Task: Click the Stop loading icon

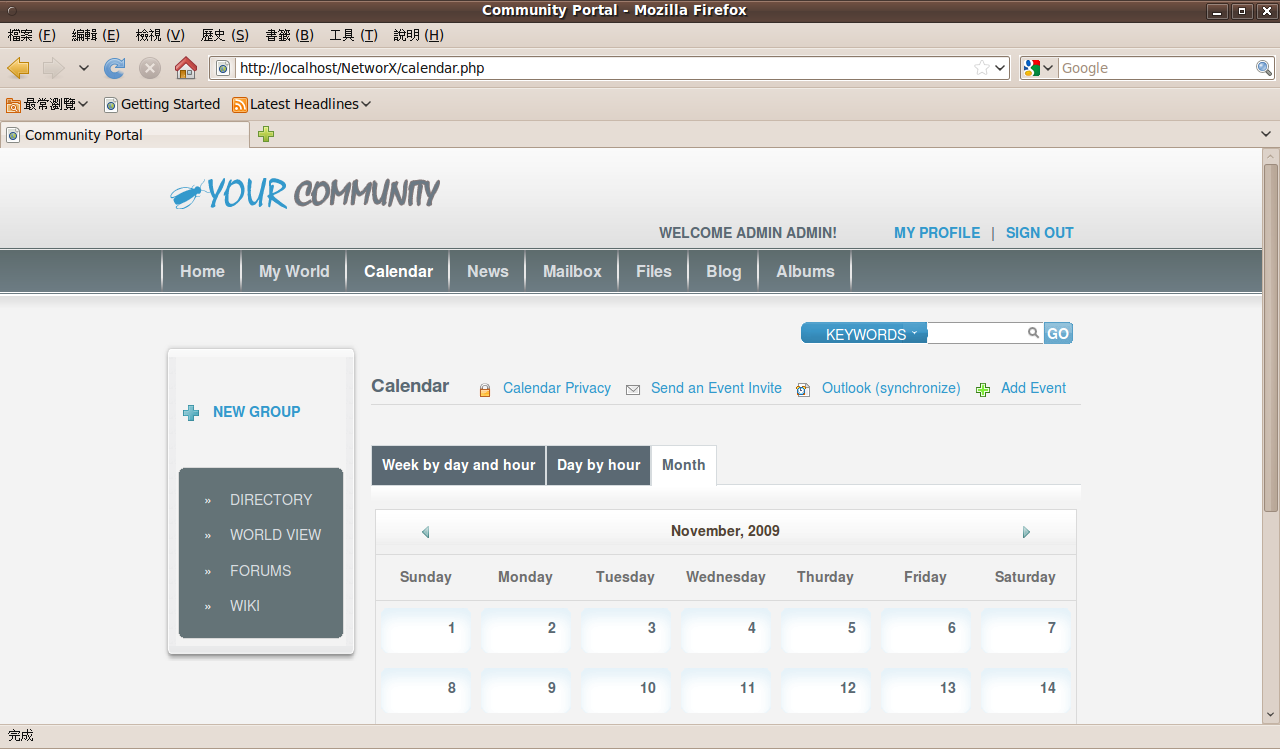Action: pos(150,68)
